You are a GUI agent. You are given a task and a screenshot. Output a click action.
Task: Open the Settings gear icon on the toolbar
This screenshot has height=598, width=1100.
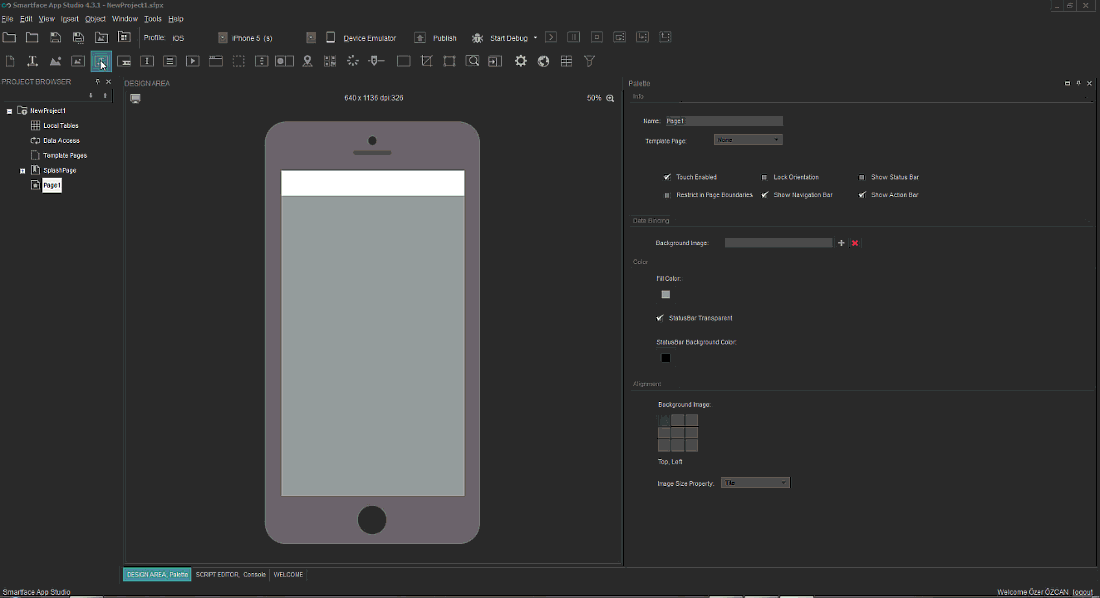point(520,61)
